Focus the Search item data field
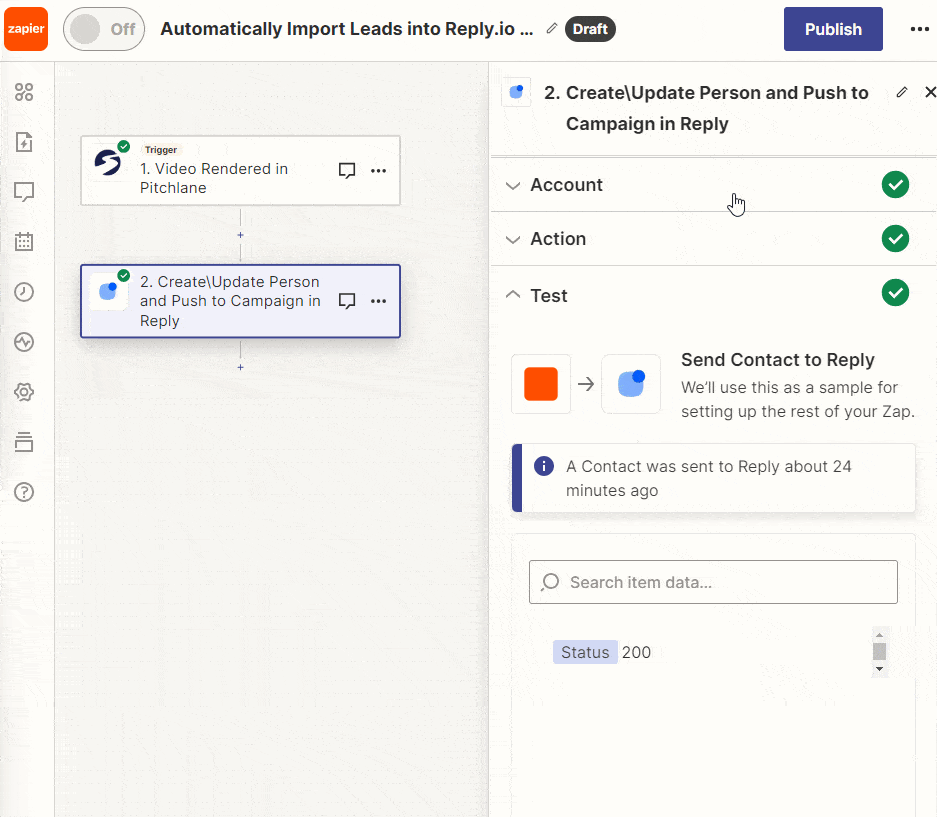The height and width of the screenshot is (817, 937). (x=713, y=582)
